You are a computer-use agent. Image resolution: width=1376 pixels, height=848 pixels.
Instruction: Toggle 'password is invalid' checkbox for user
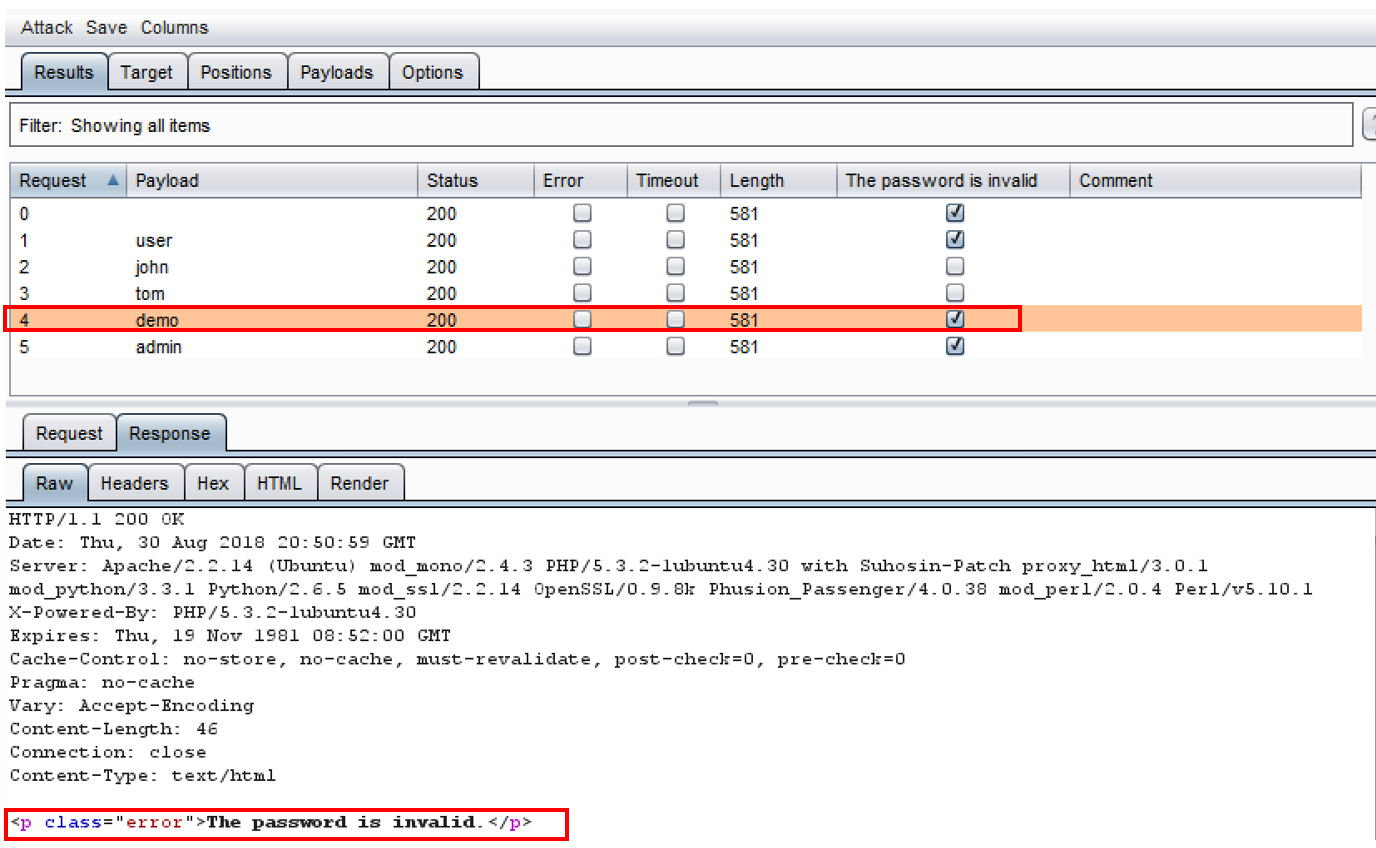tap(955, 240)
